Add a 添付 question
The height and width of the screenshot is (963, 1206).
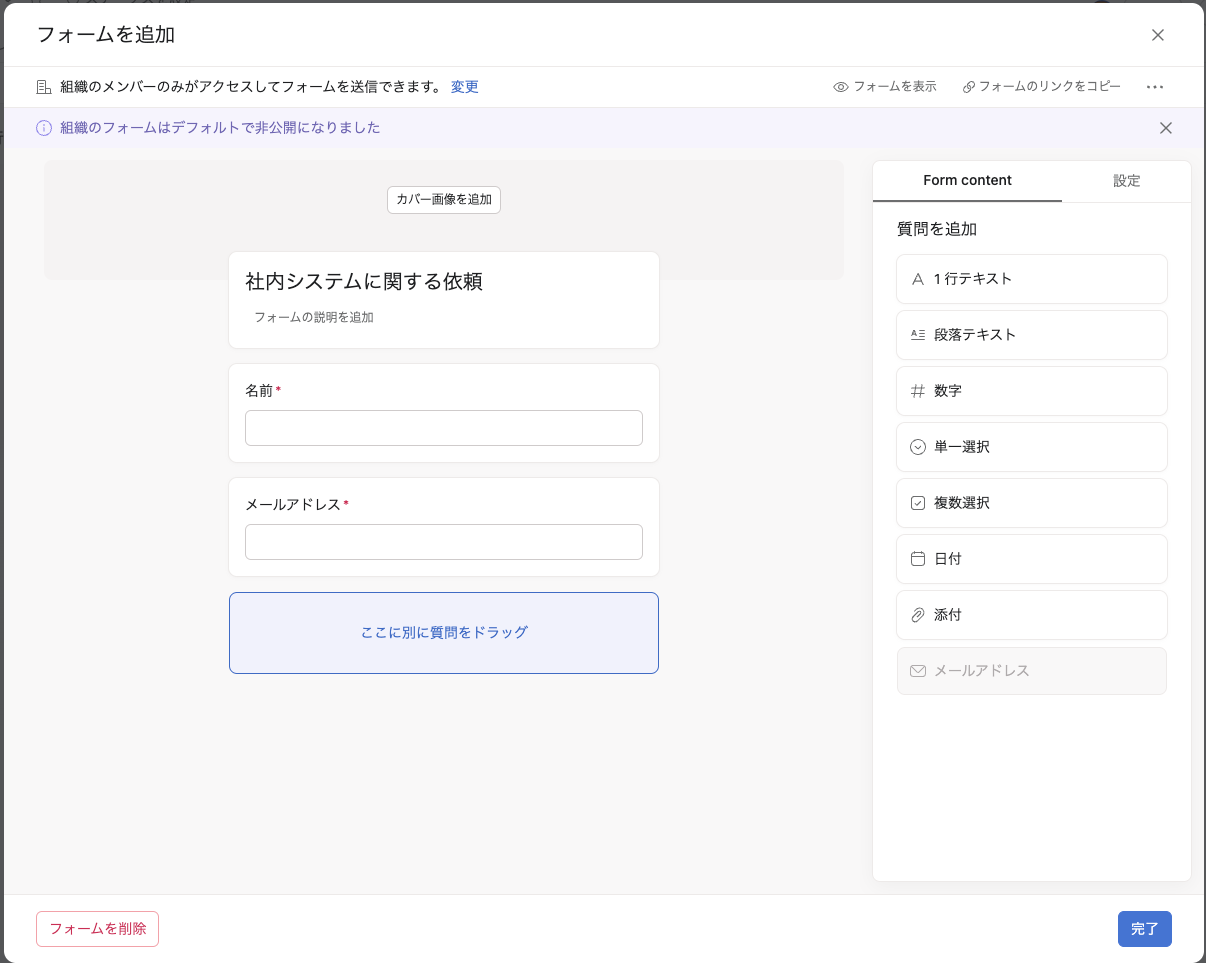tap(1032, 615)
